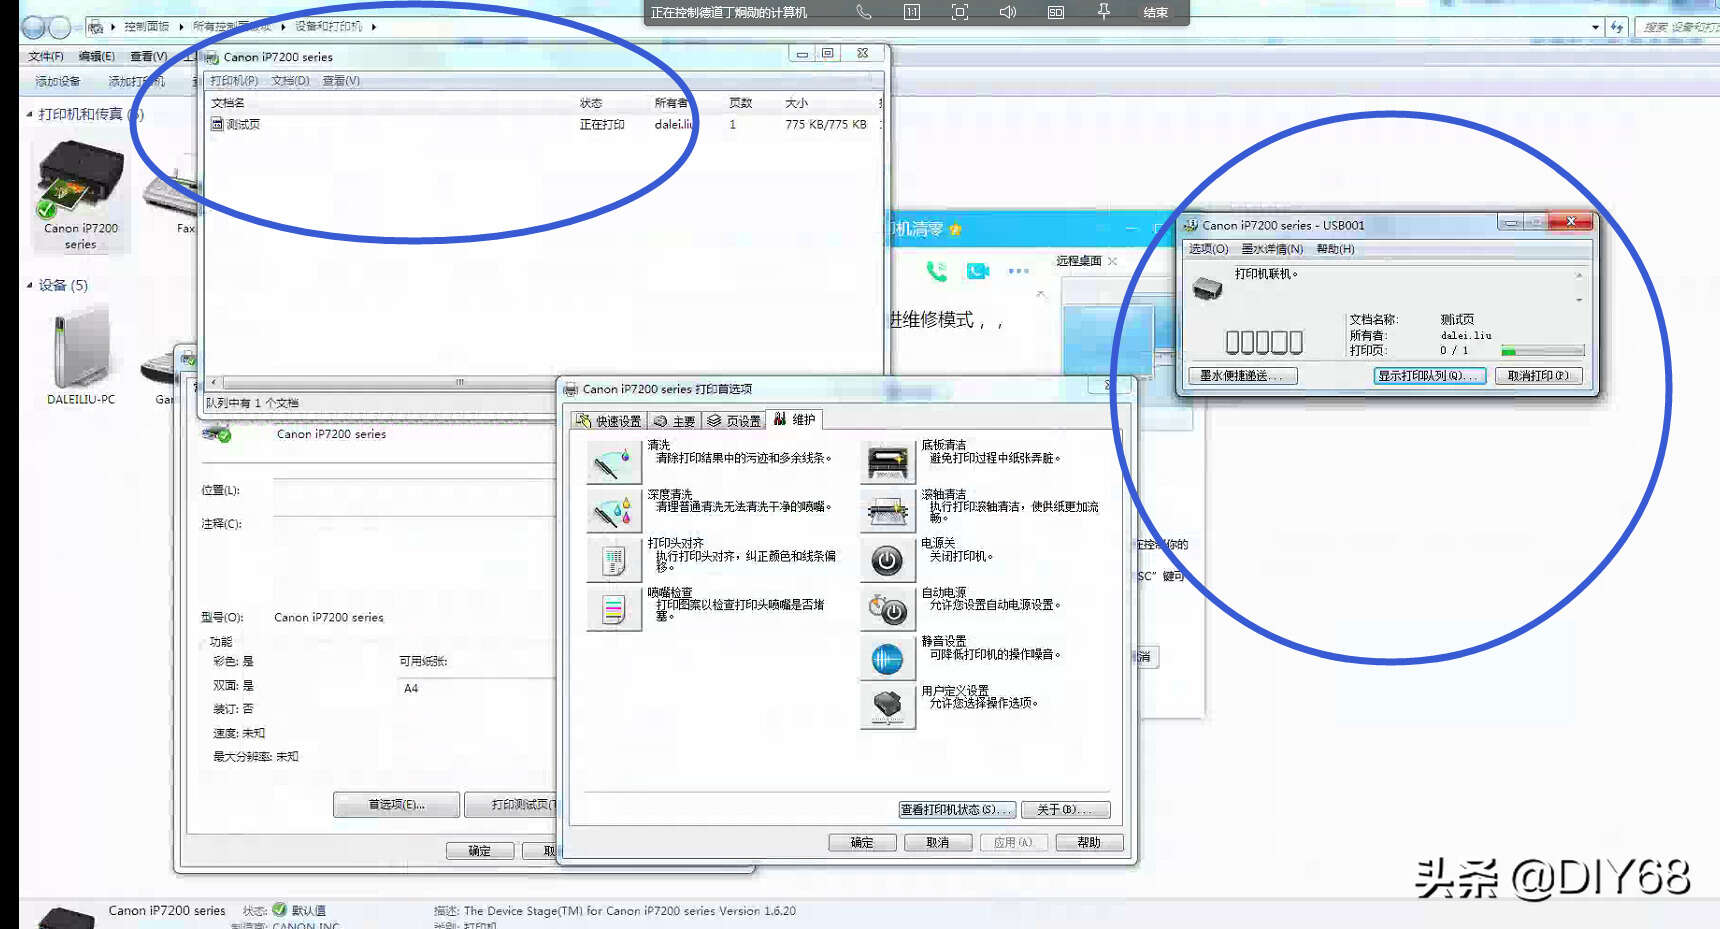Open 用户定义设置 custom settings icon
1720x929 pixels.
(887, 706)
